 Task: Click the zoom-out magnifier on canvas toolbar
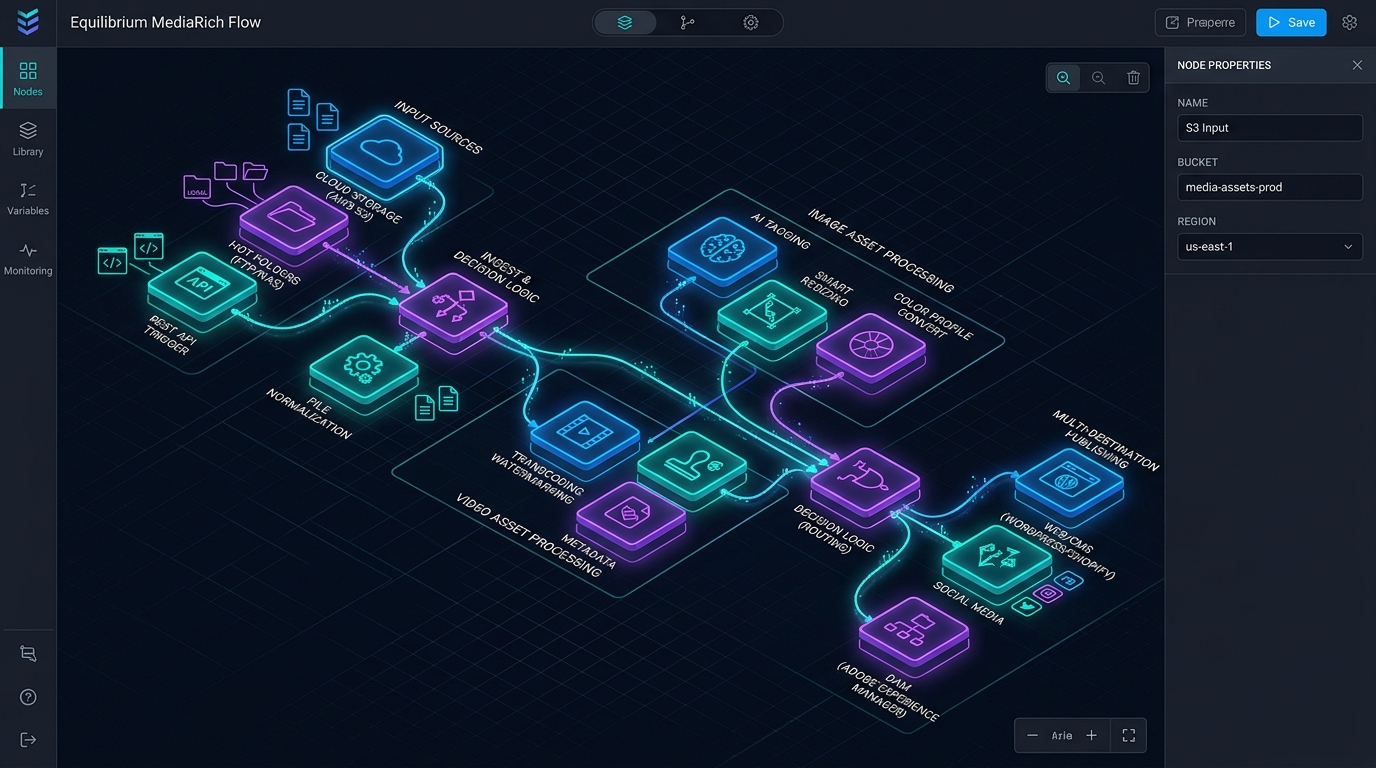[x=1098, y=78]
